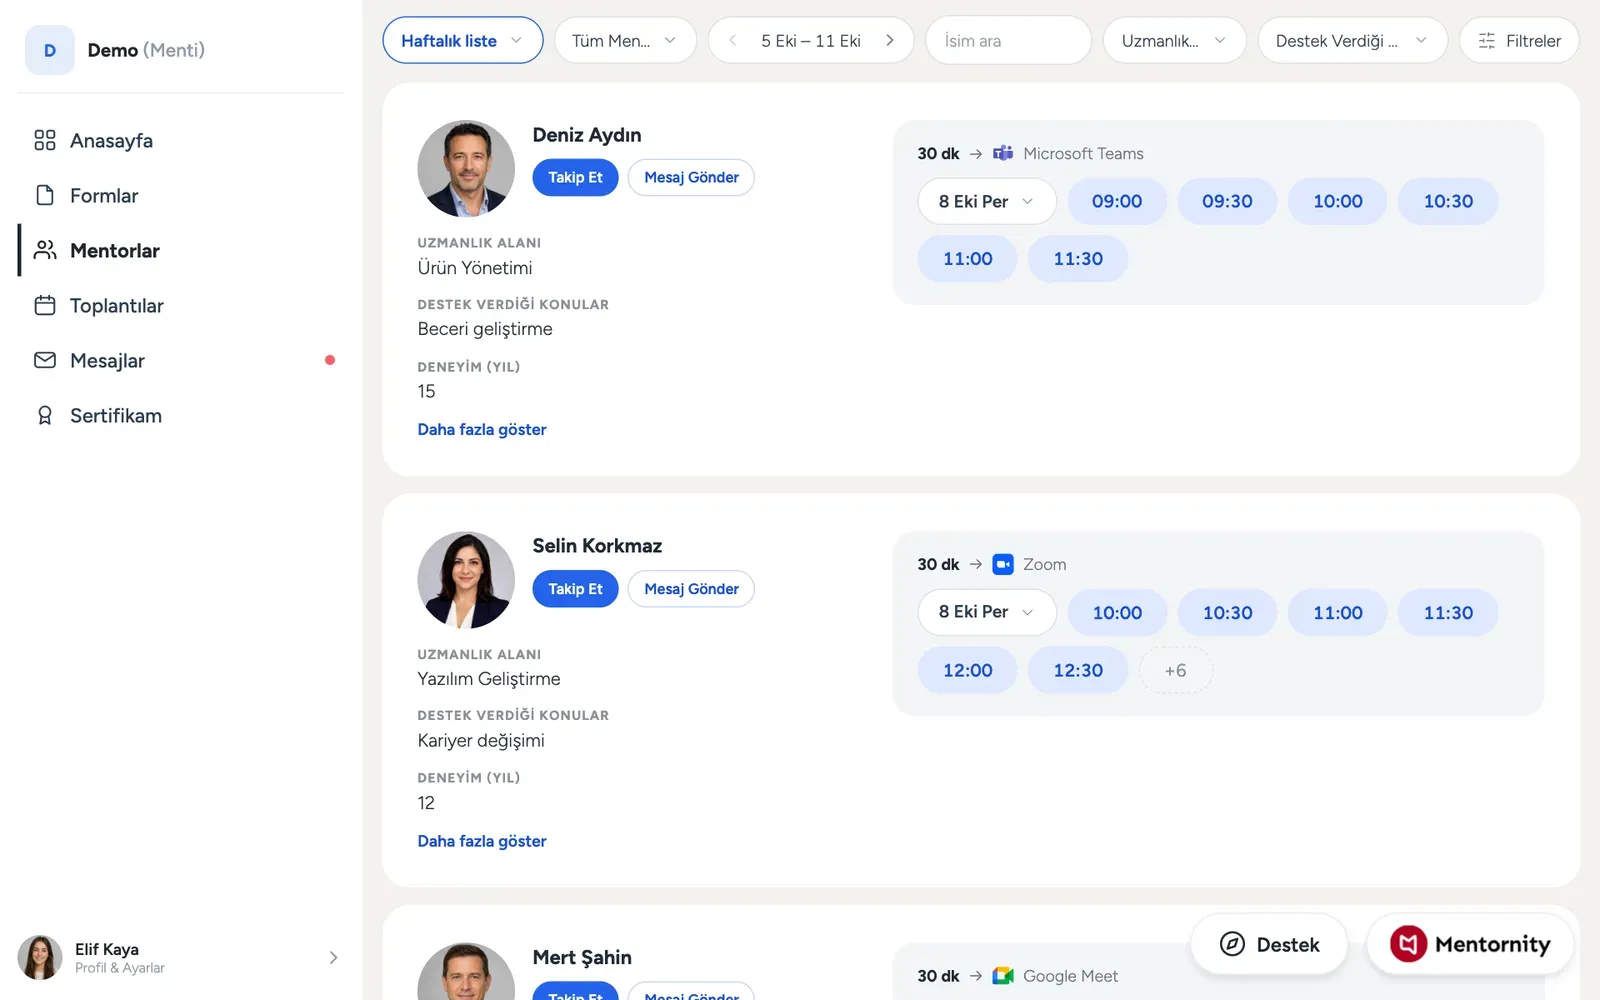This screenshot has width=1600, height=1000.
Task: Go to previous week arrow
Action: [x=733, y=41]
